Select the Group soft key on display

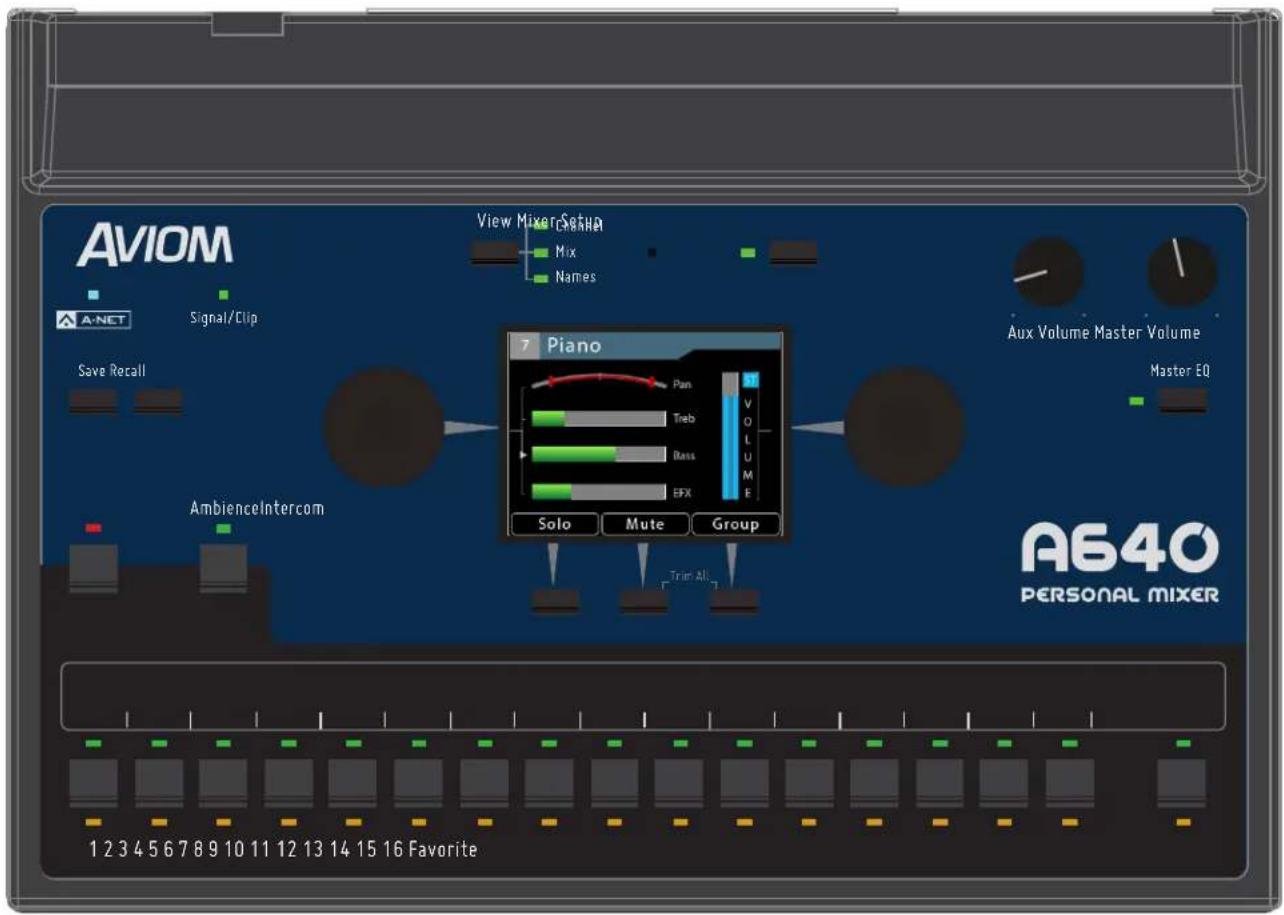[736, 524]
